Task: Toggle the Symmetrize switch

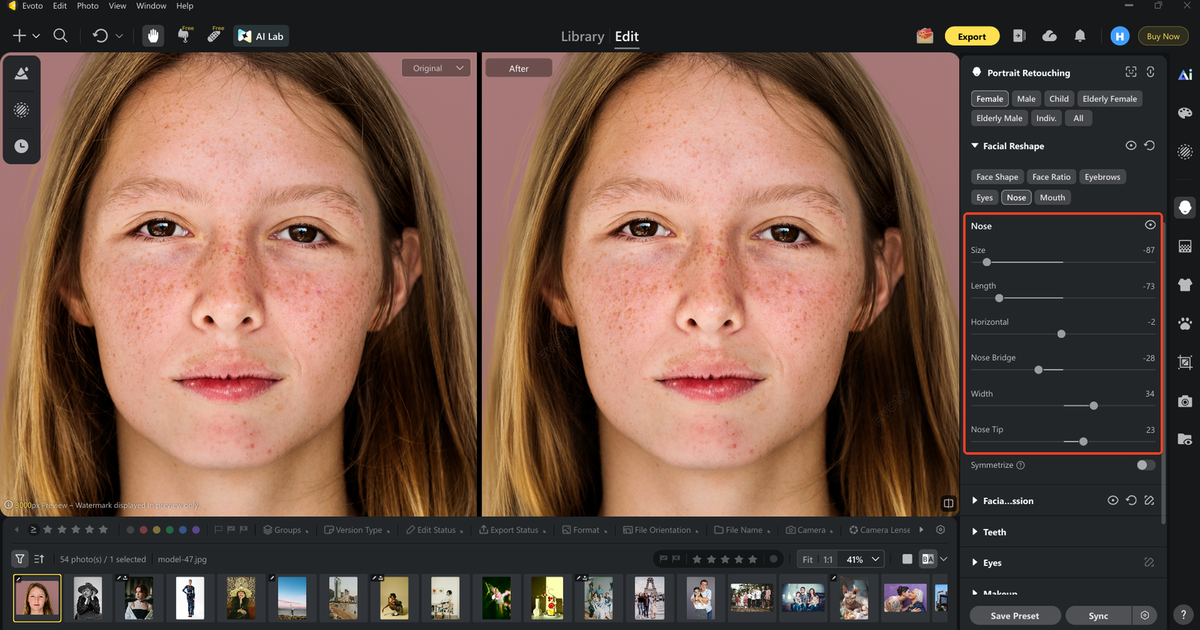Action: (1145, 465)
